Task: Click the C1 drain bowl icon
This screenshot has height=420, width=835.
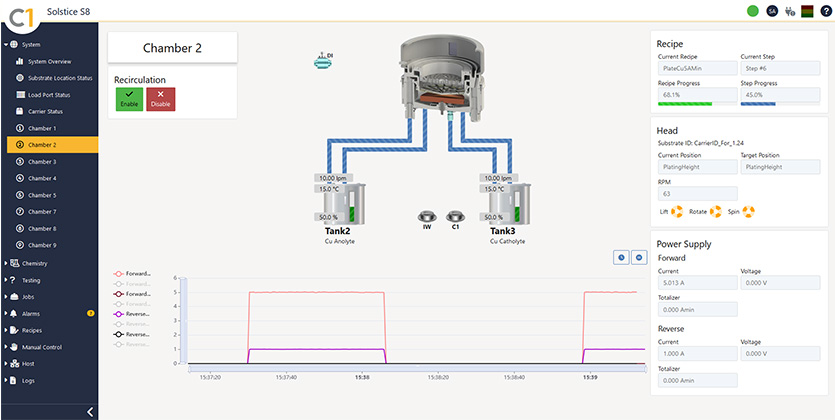Action: [x=455, y=216]
